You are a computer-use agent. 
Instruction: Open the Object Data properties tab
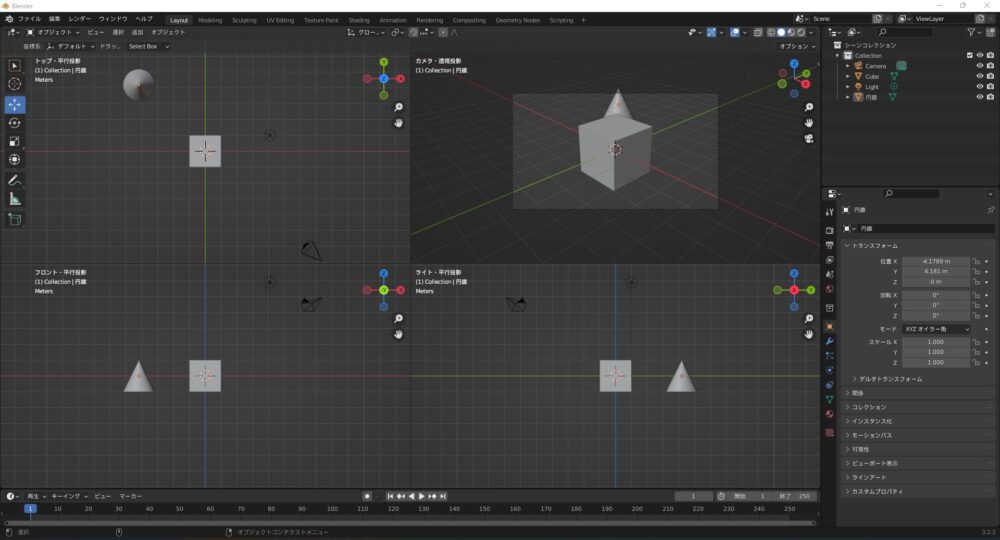tap(829, 400)
